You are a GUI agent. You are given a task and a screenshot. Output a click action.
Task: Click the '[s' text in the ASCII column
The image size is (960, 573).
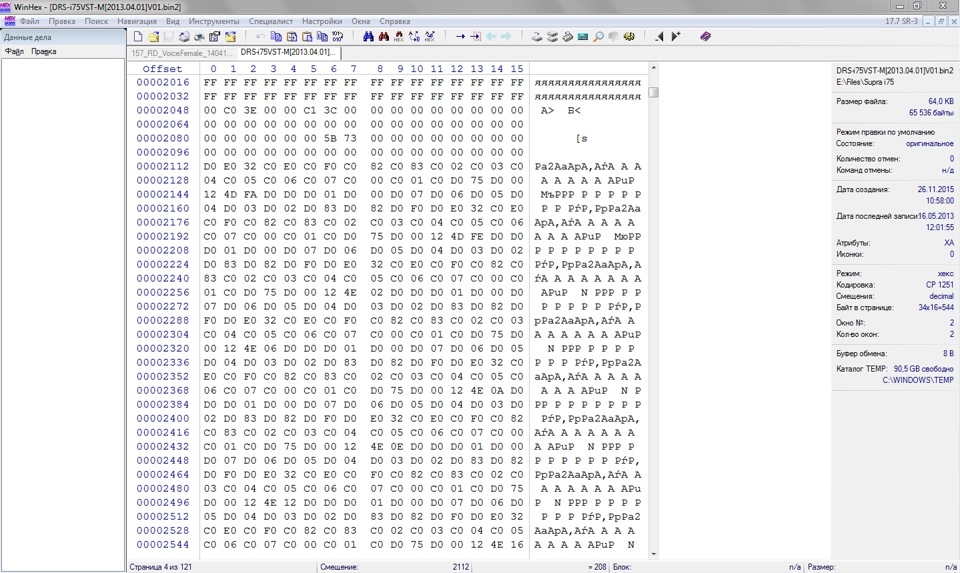pyautogui.click(x=582, y=138)
